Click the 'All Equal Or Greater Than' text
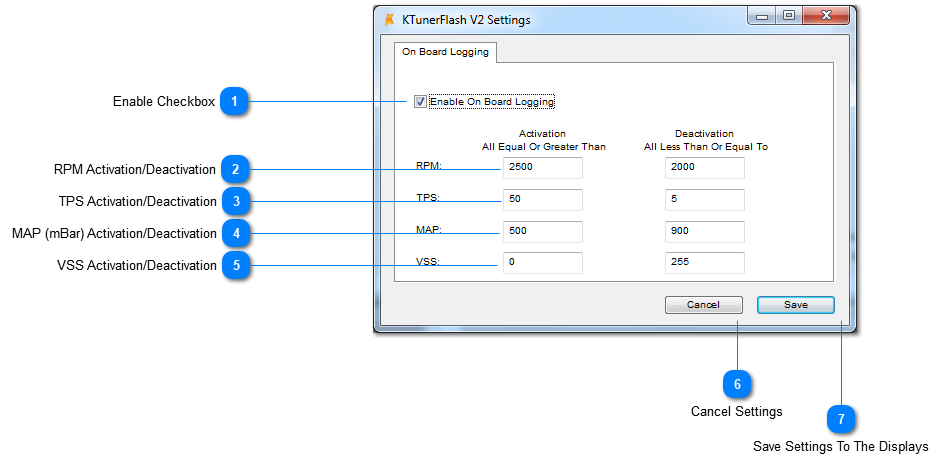 pos(544,146)
